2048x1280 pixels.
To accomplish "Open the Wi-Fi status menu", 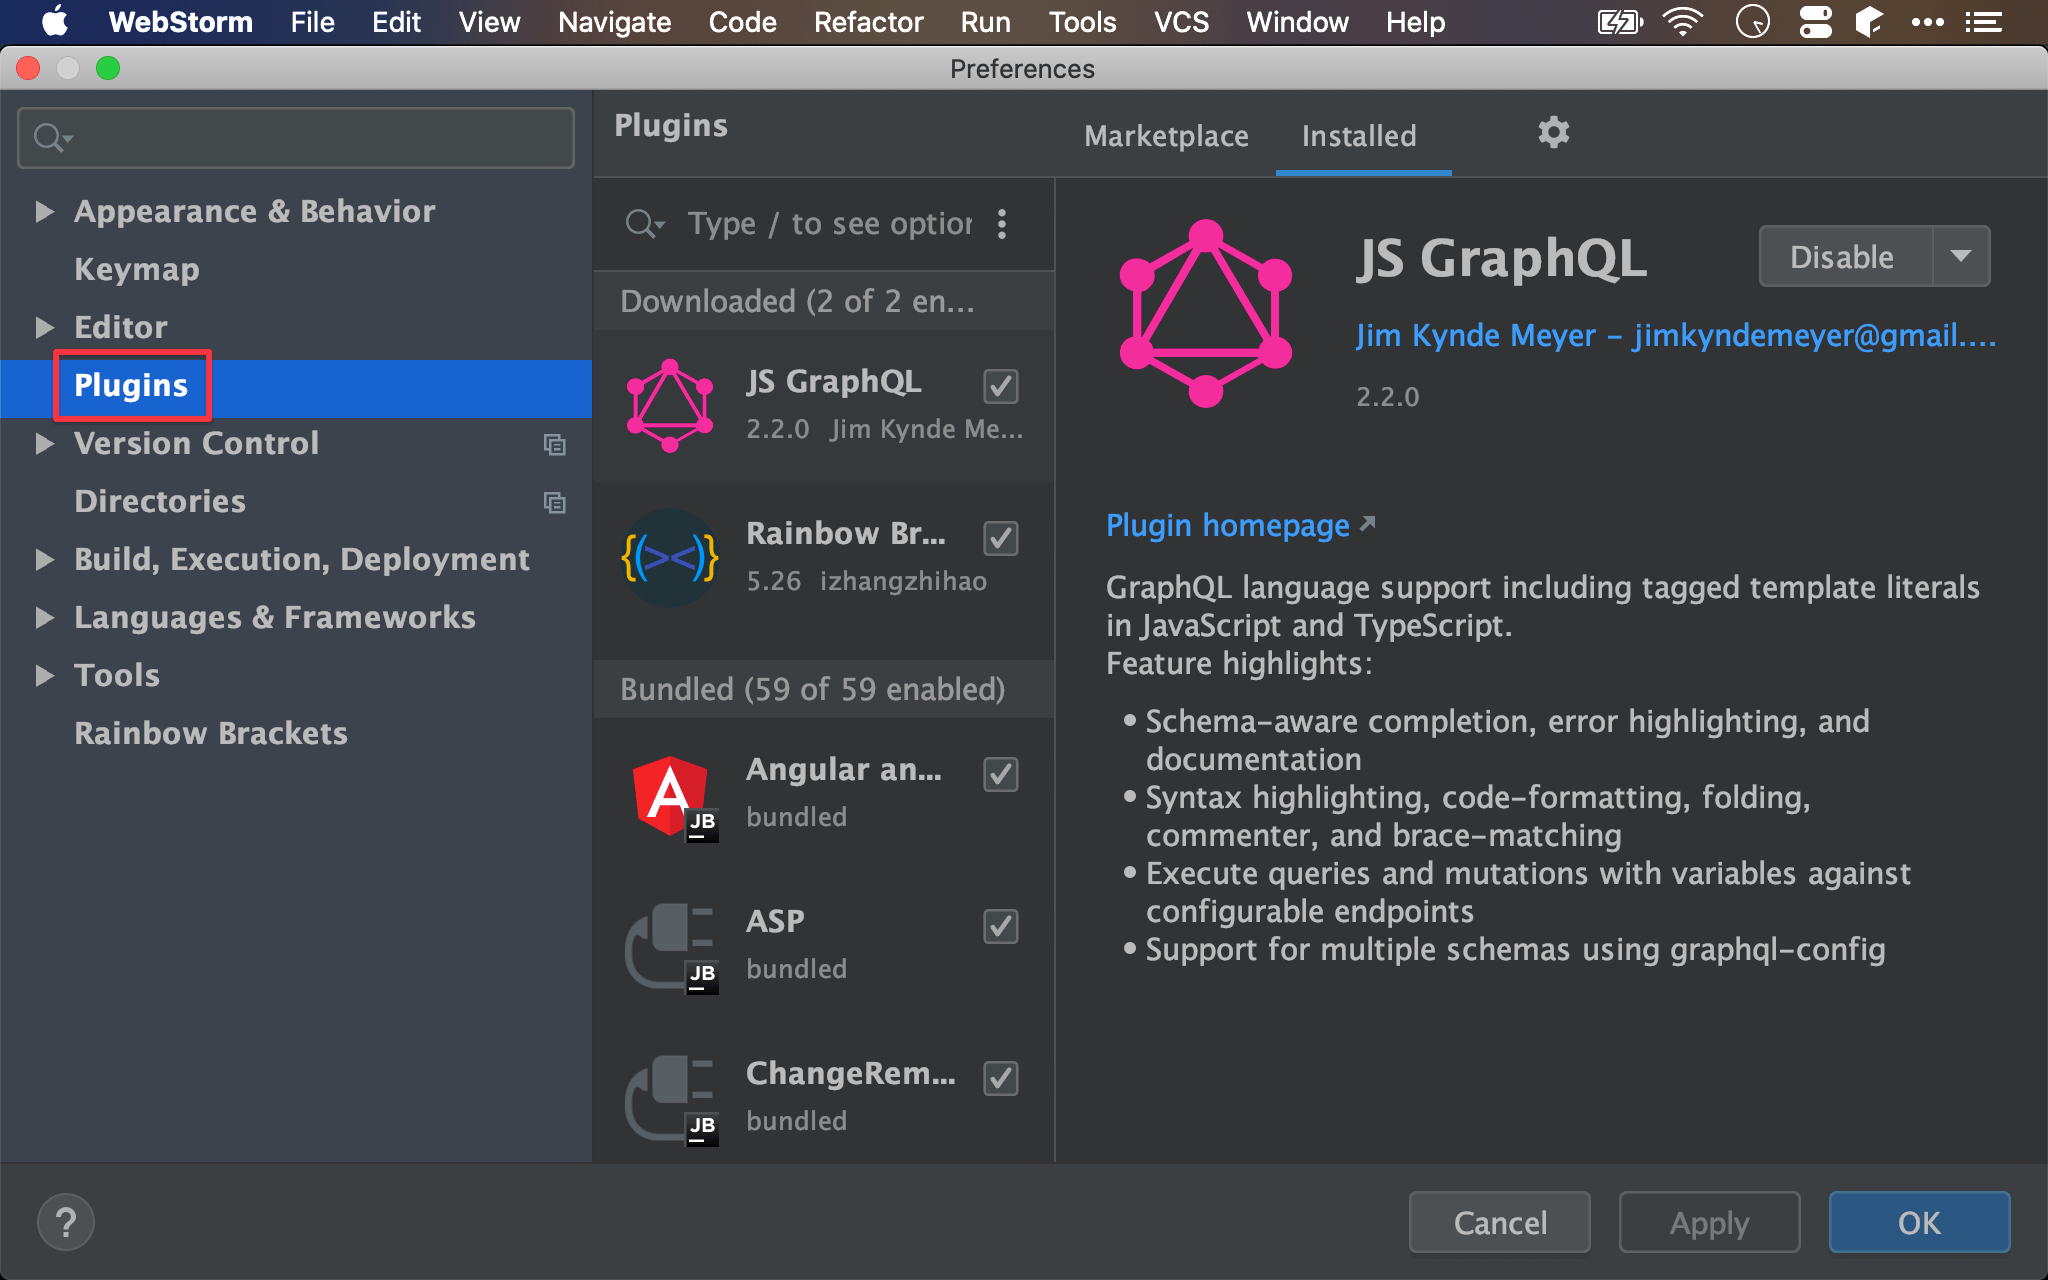I will pos(1683,22).
